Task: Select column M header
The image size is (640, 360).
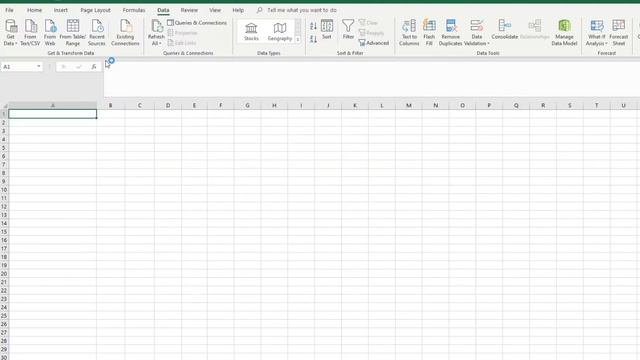Action: pos(409,105)
